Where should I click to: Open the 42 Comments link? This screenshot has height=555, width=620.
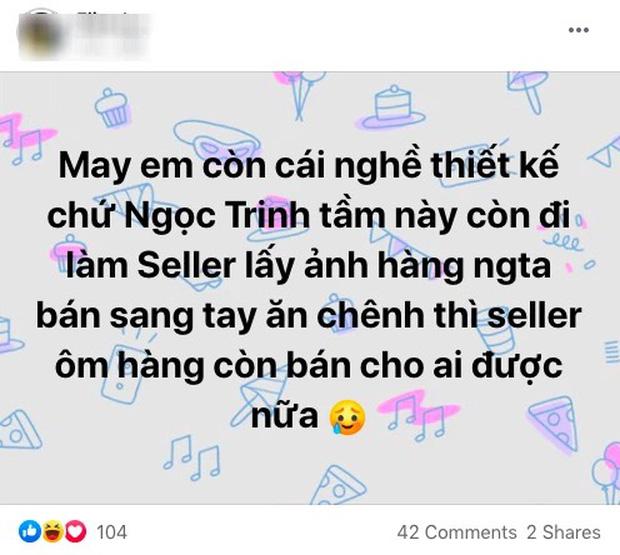tap(457, 532)
